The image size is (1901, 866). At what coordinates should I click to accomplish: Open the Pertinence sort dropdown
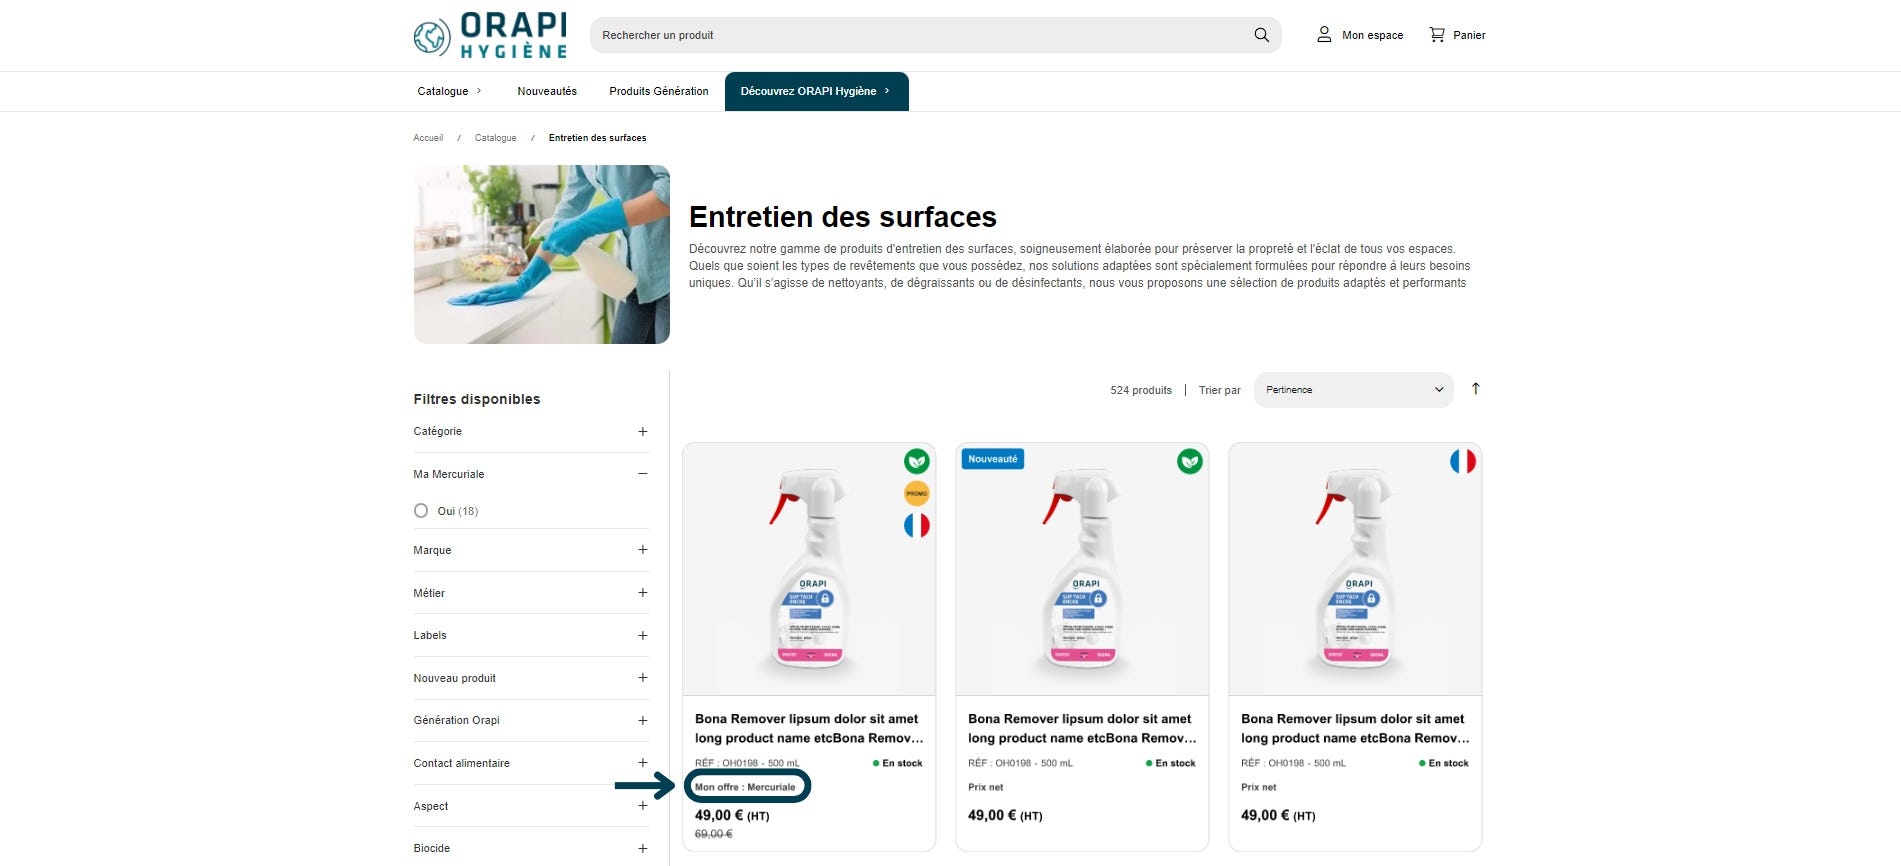click(x=1355, y=390)
